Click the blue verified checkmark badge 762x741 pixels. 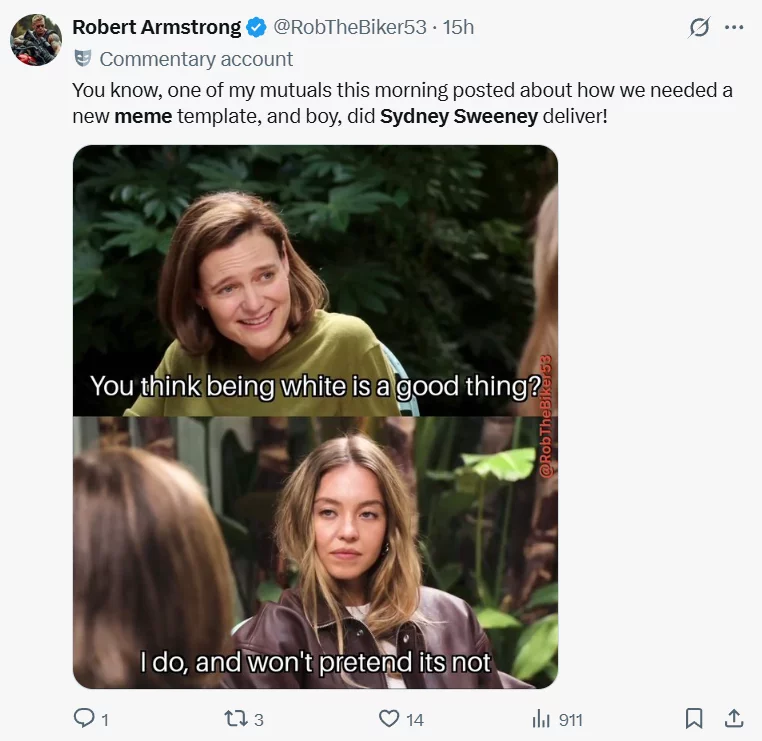click(257, 27)
